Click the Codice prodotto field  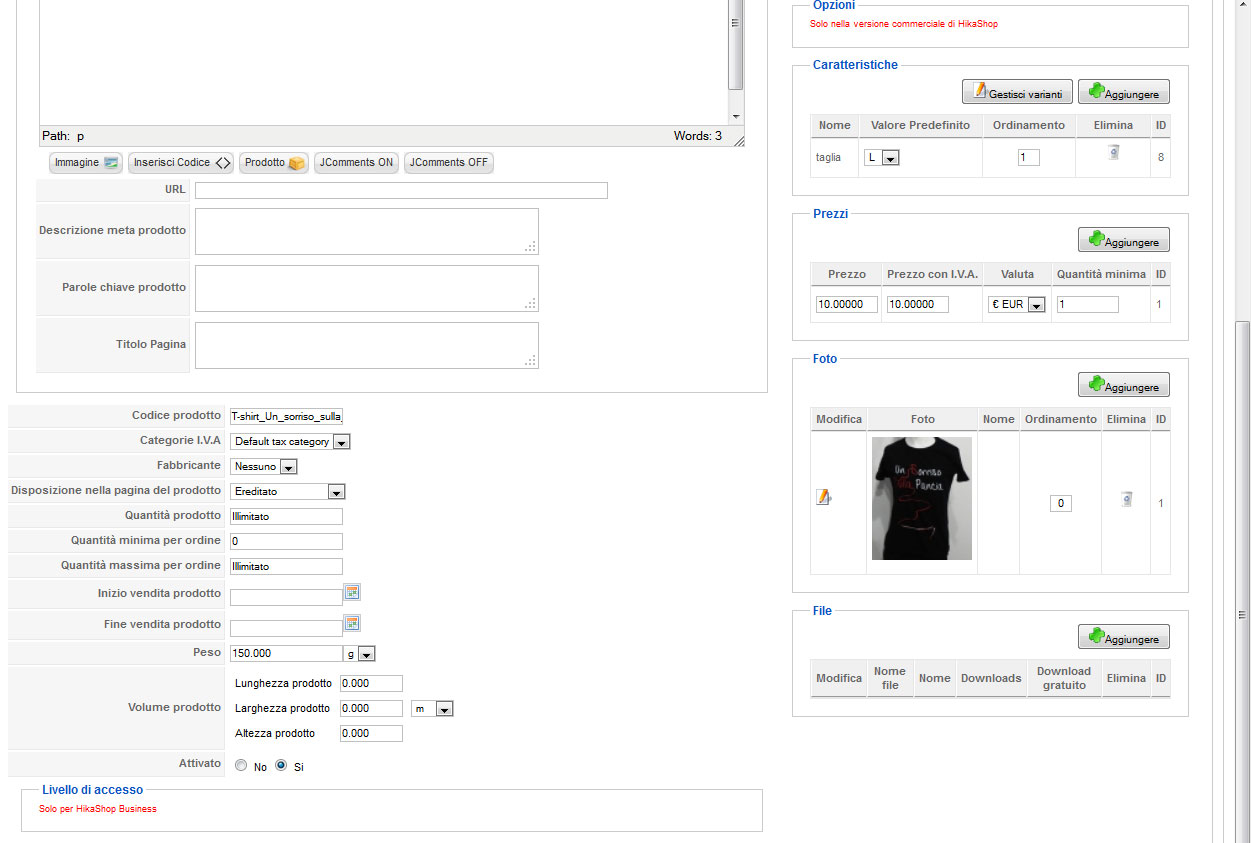287,416
